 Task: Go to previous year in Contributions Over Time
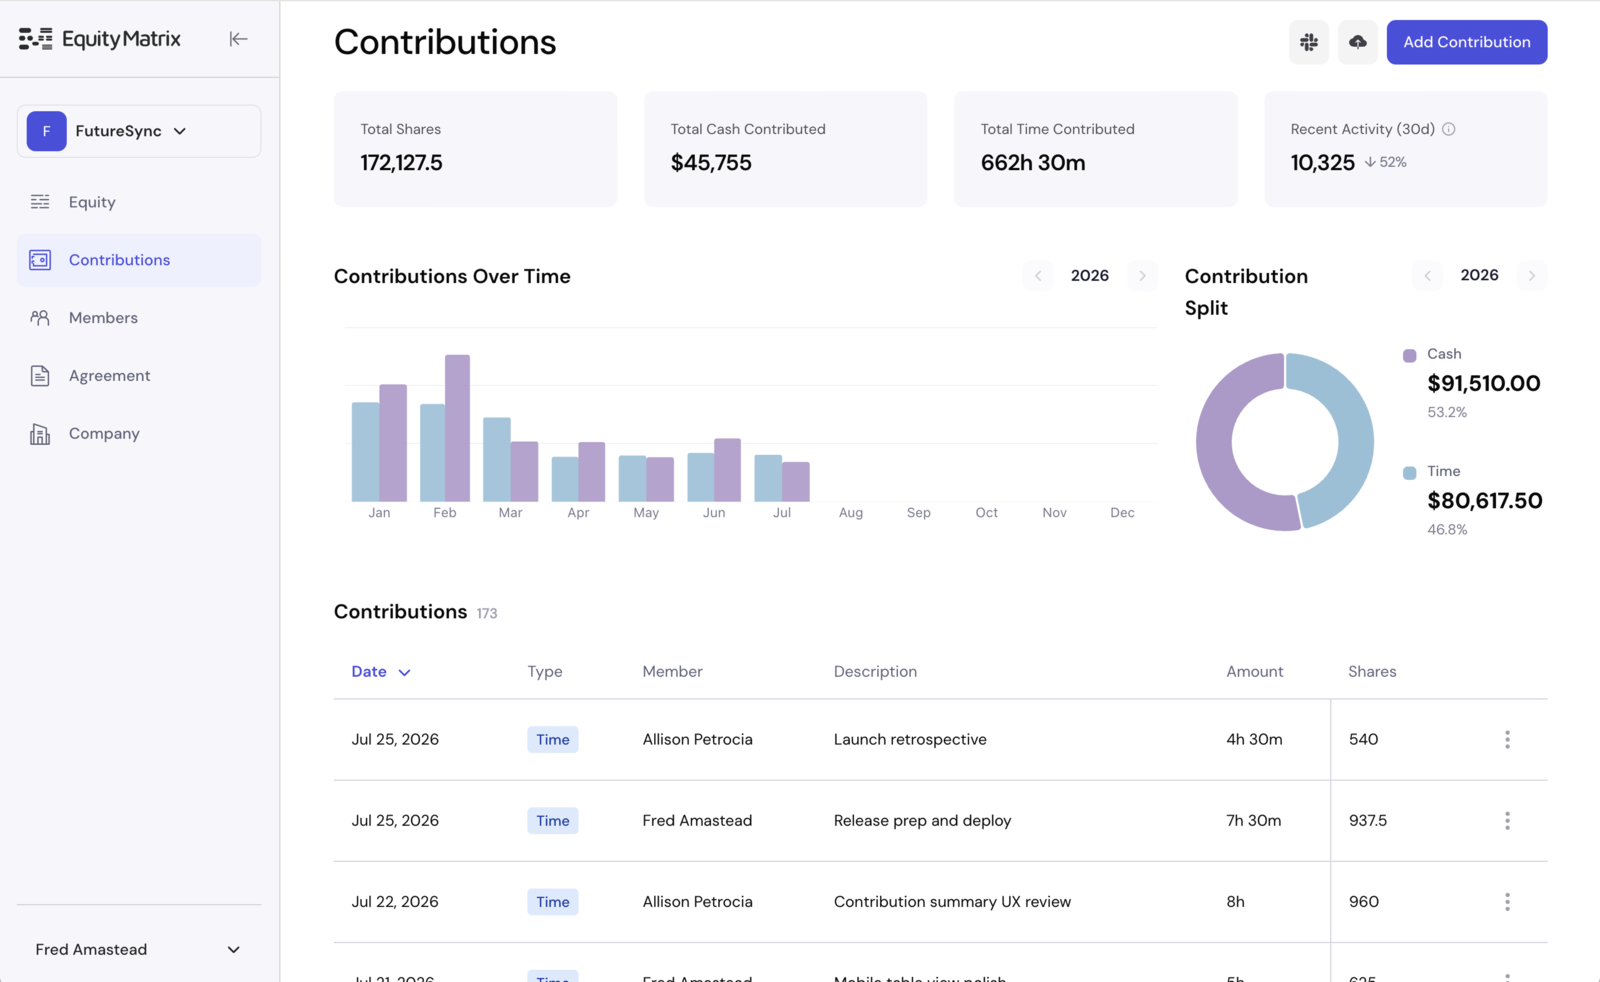tap(1038, 276)
